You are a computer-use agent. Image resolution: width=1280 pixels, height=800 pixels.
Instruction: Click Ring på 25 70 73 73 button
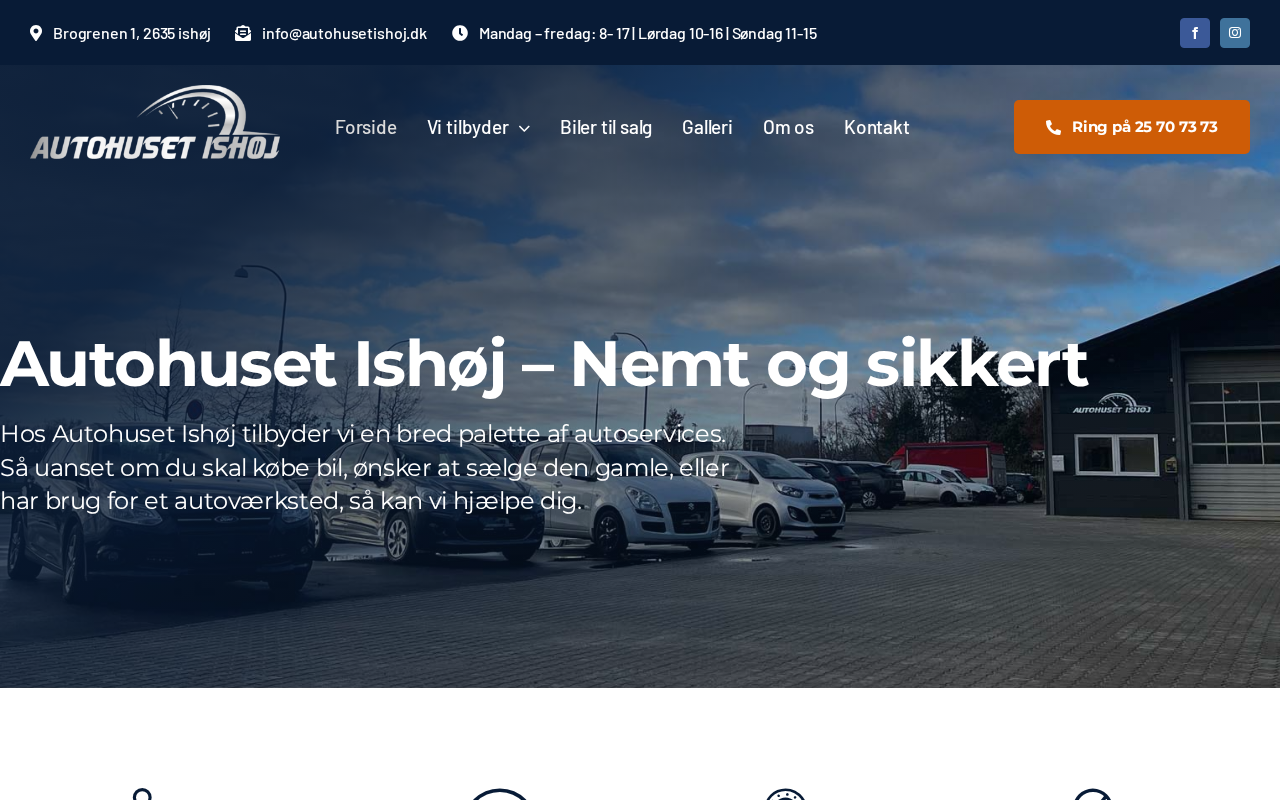point(1132,127)
